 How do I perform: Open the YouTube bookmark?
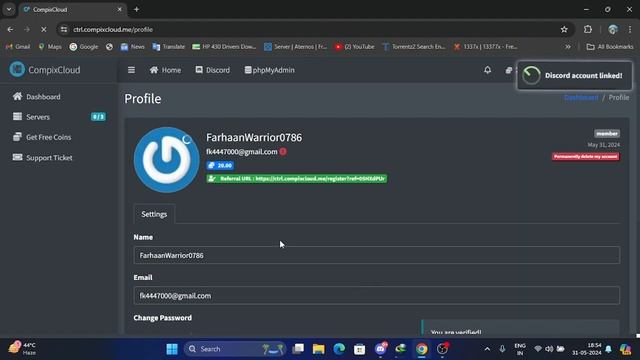pyautogui.click(x=354, y=47)
